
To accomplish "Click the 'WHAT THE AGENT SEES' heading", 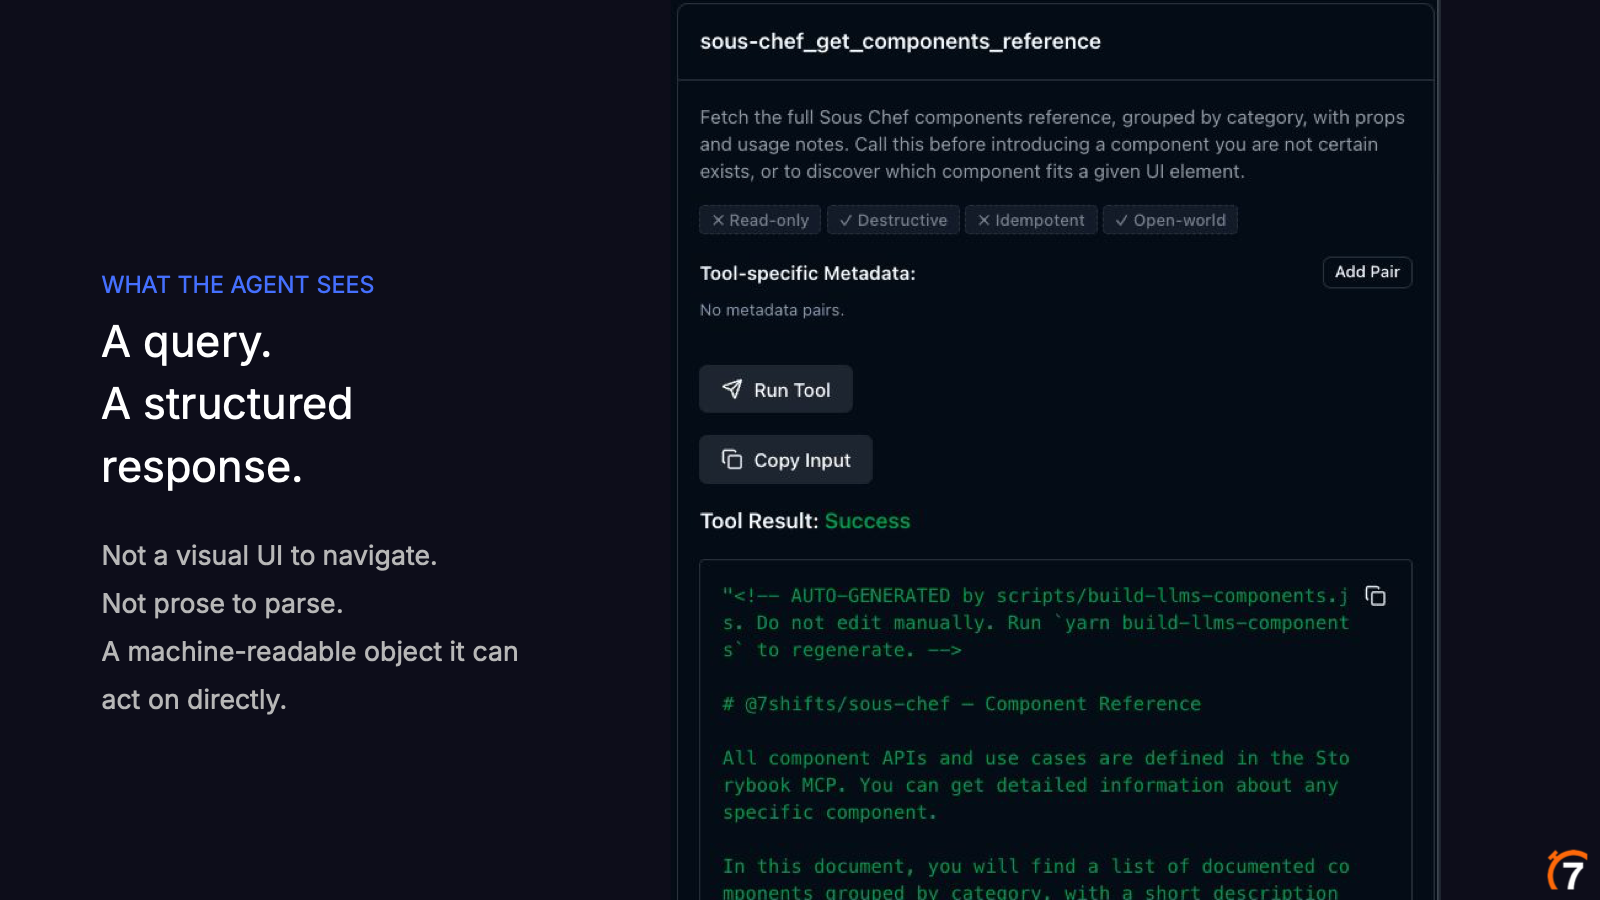I will [238, 285].
